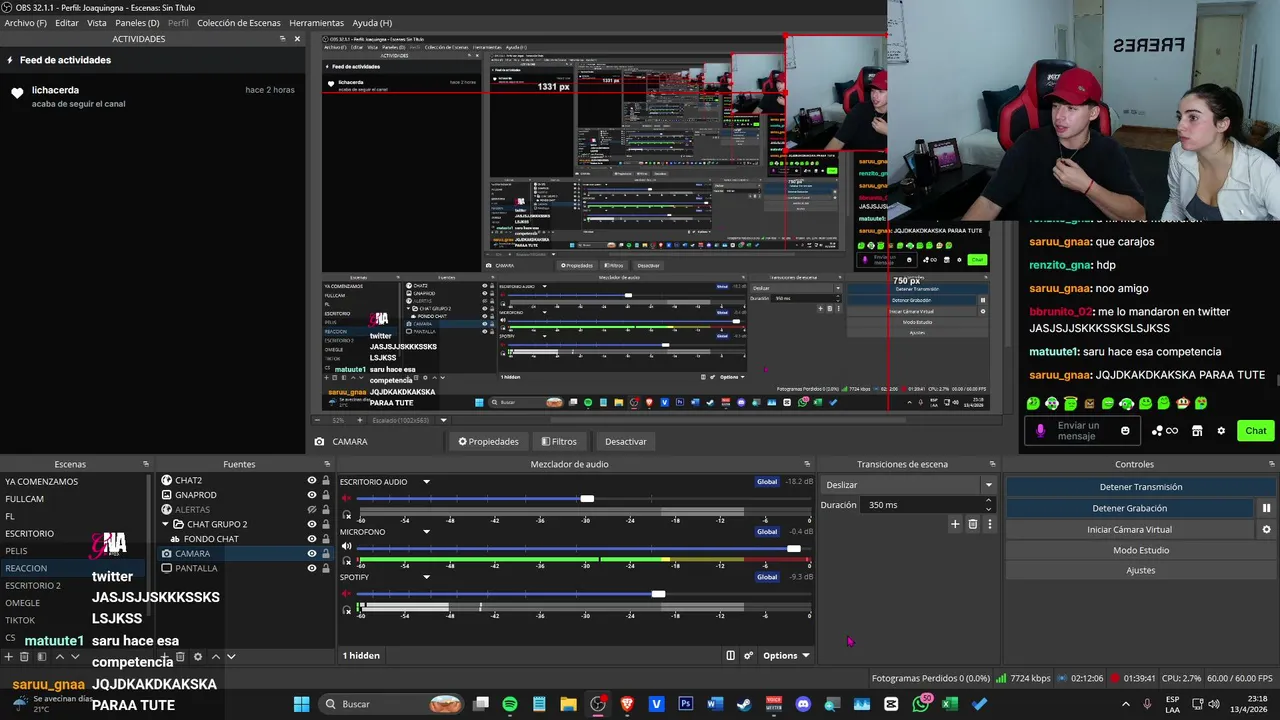Delete the selected scene
Image resolution: width=1280 pixels, height=720 pixels.
pyautogui.click(x=26, y=657)
